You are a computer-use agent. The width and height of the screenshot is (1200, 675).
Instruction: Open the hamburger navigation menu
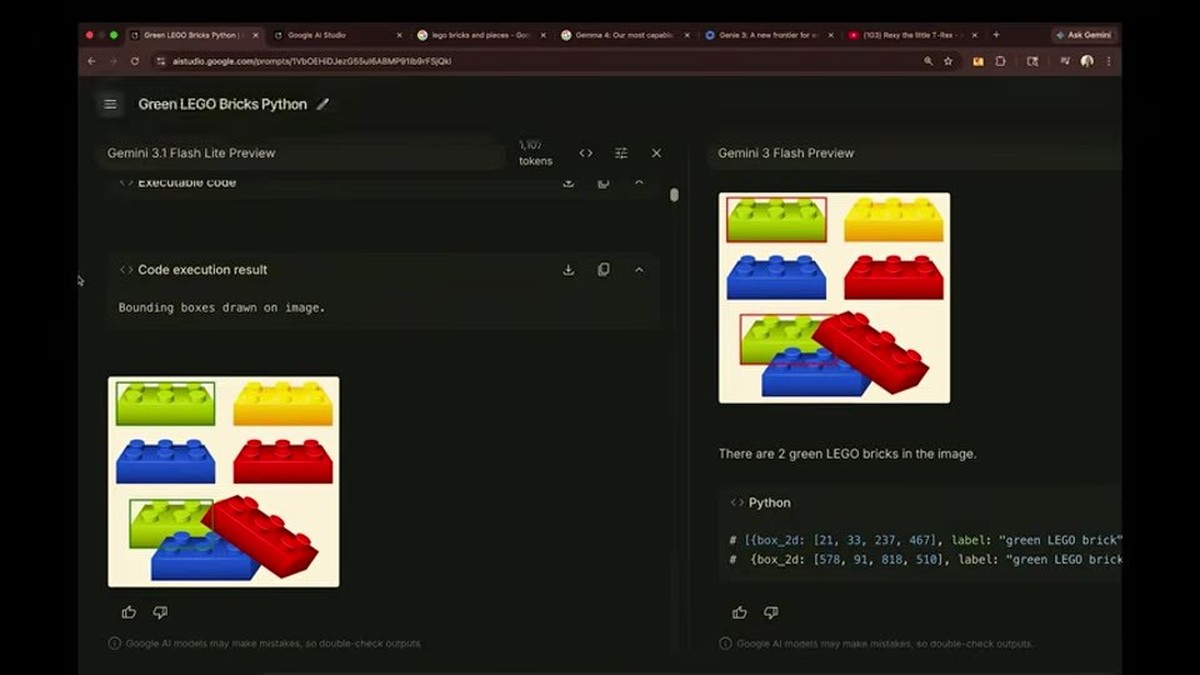(x=110, y=104)
